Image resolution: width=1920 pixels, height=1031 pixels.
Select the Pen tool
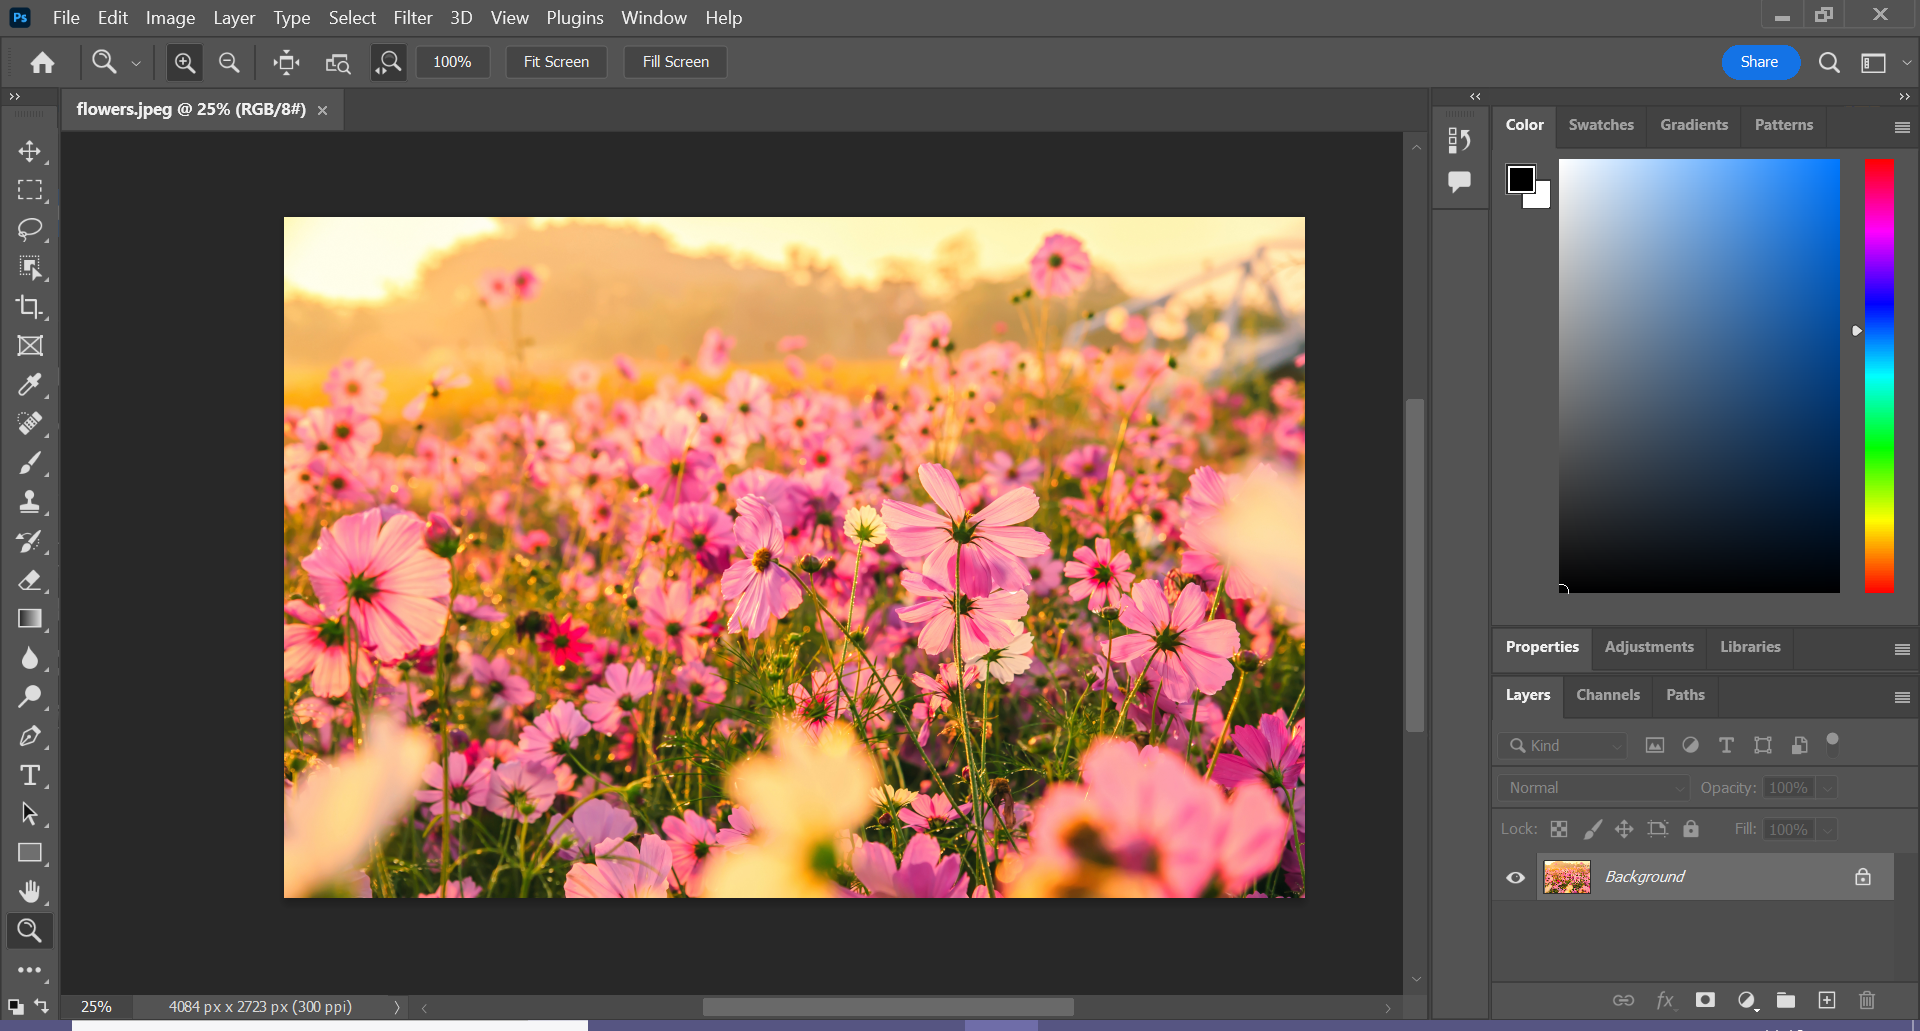[30, 736]
